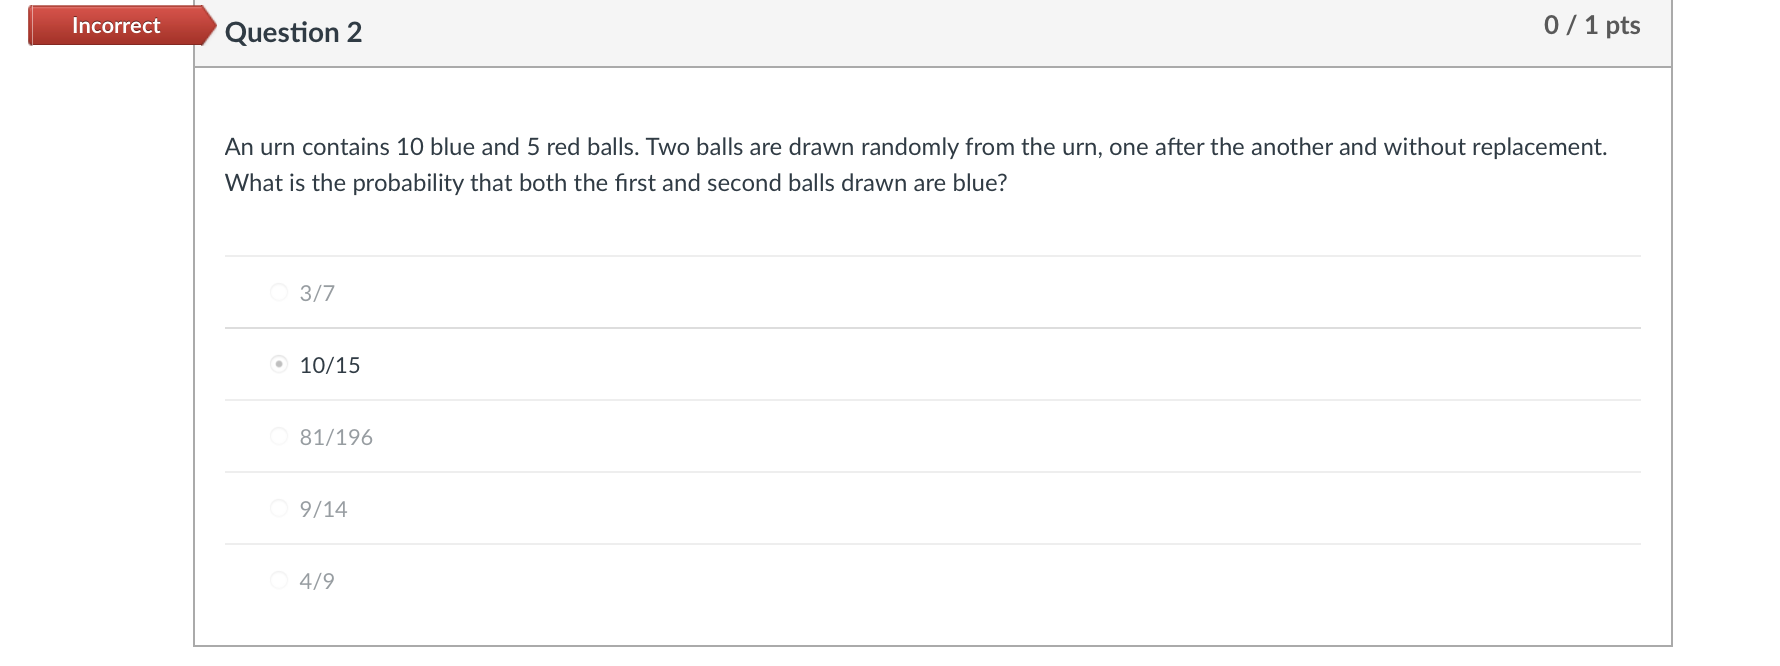
Task: Select the 81/196 answer radio button
Action: [x=278, y=436]
